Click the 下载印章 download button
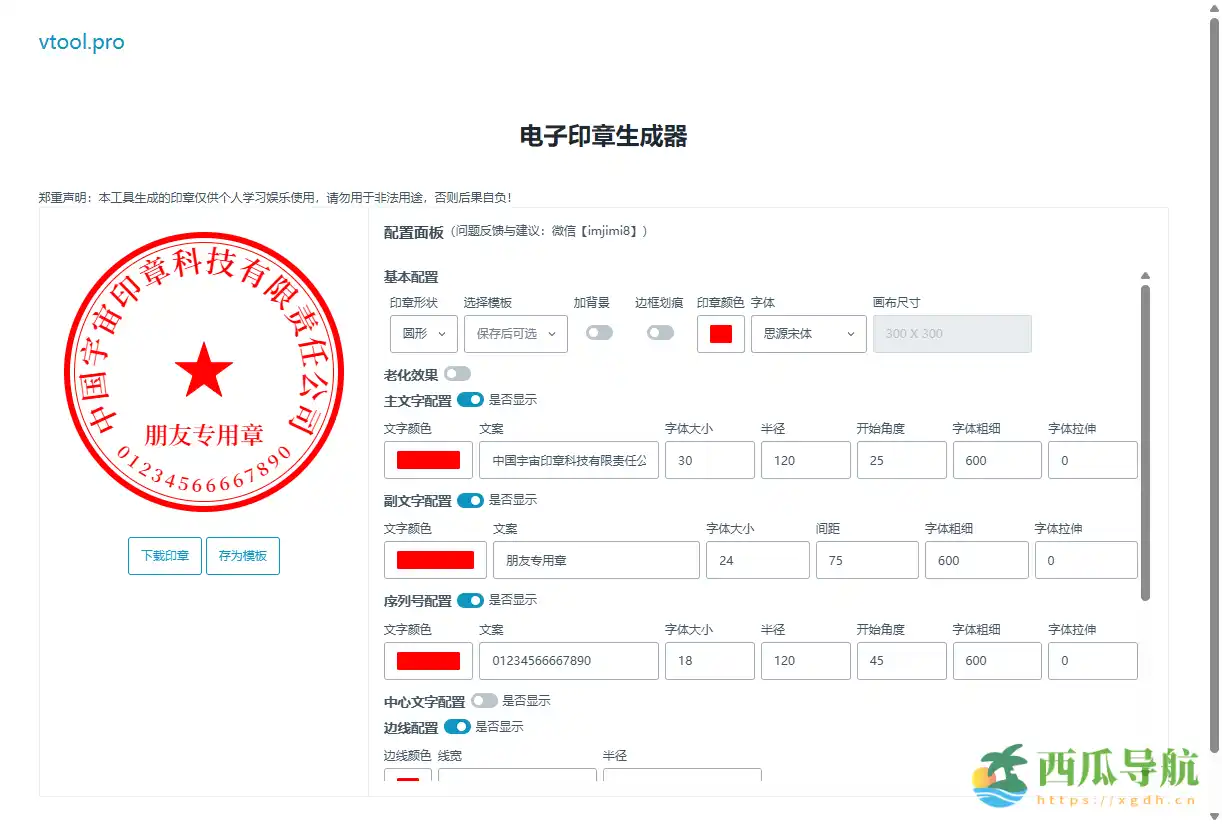Screen dimensions: 1222x824 coord(164,555)
